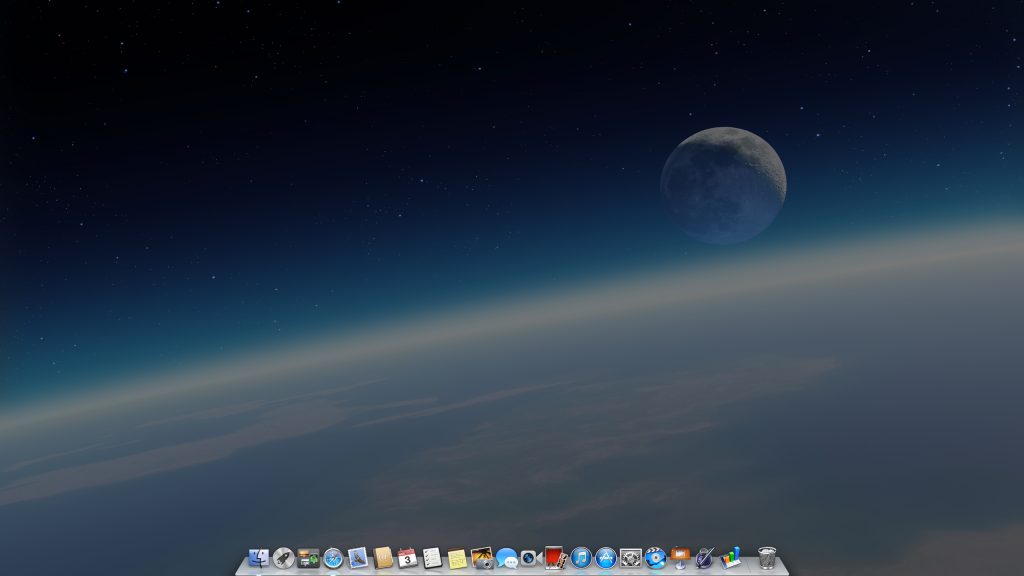Open System Preferences gear icon
The width and height of the screenshot is (1024, 576).
pyautogui.click(x=630, y=558)
